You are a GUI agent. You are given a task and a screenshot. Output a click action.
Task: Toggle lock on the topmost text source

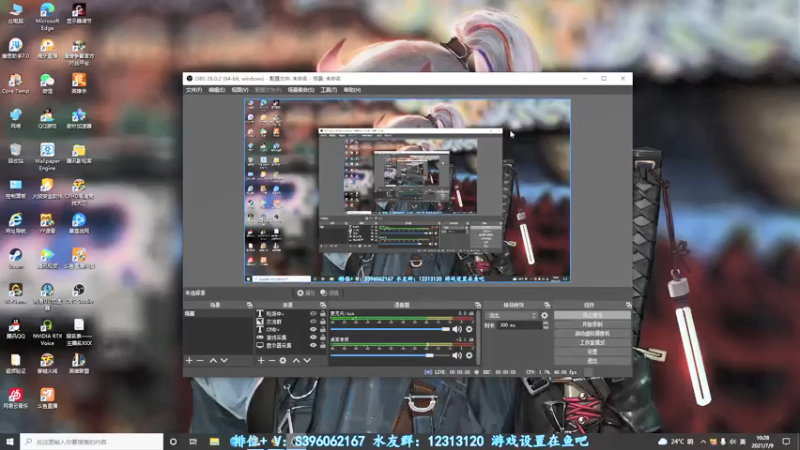click(x=322, y=314)
